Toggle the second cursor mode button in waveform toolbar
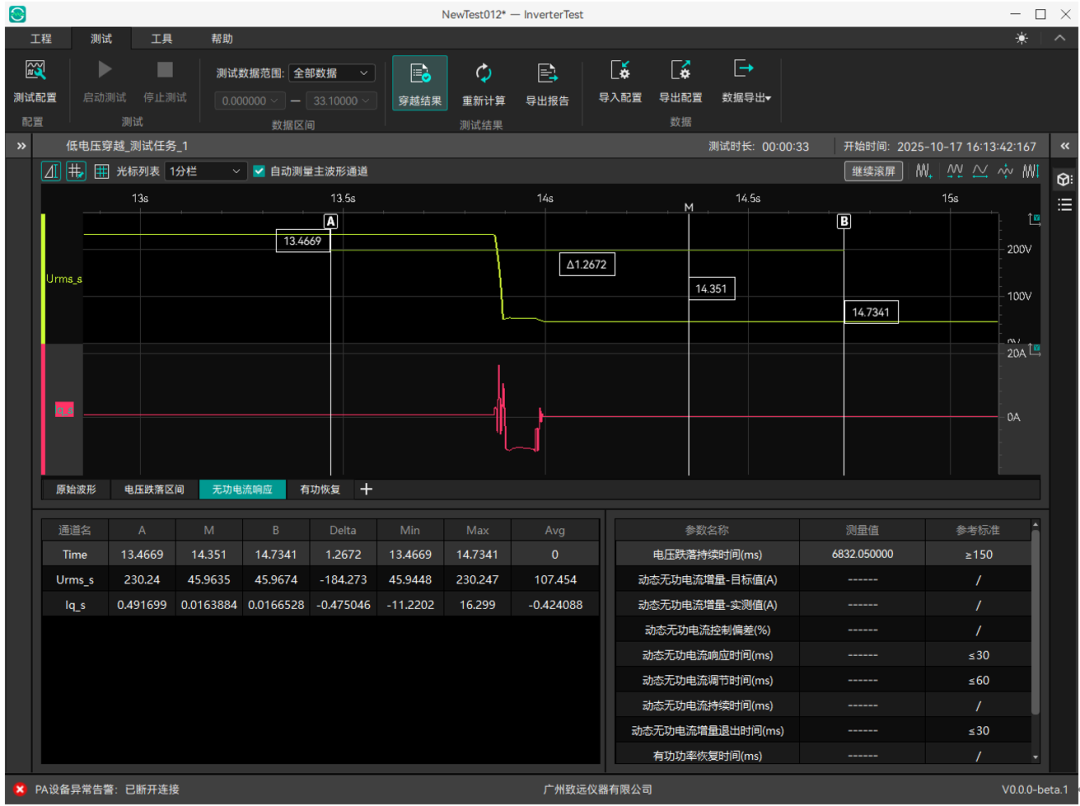Screen dimensions: 1080x806 coord(76,171)
